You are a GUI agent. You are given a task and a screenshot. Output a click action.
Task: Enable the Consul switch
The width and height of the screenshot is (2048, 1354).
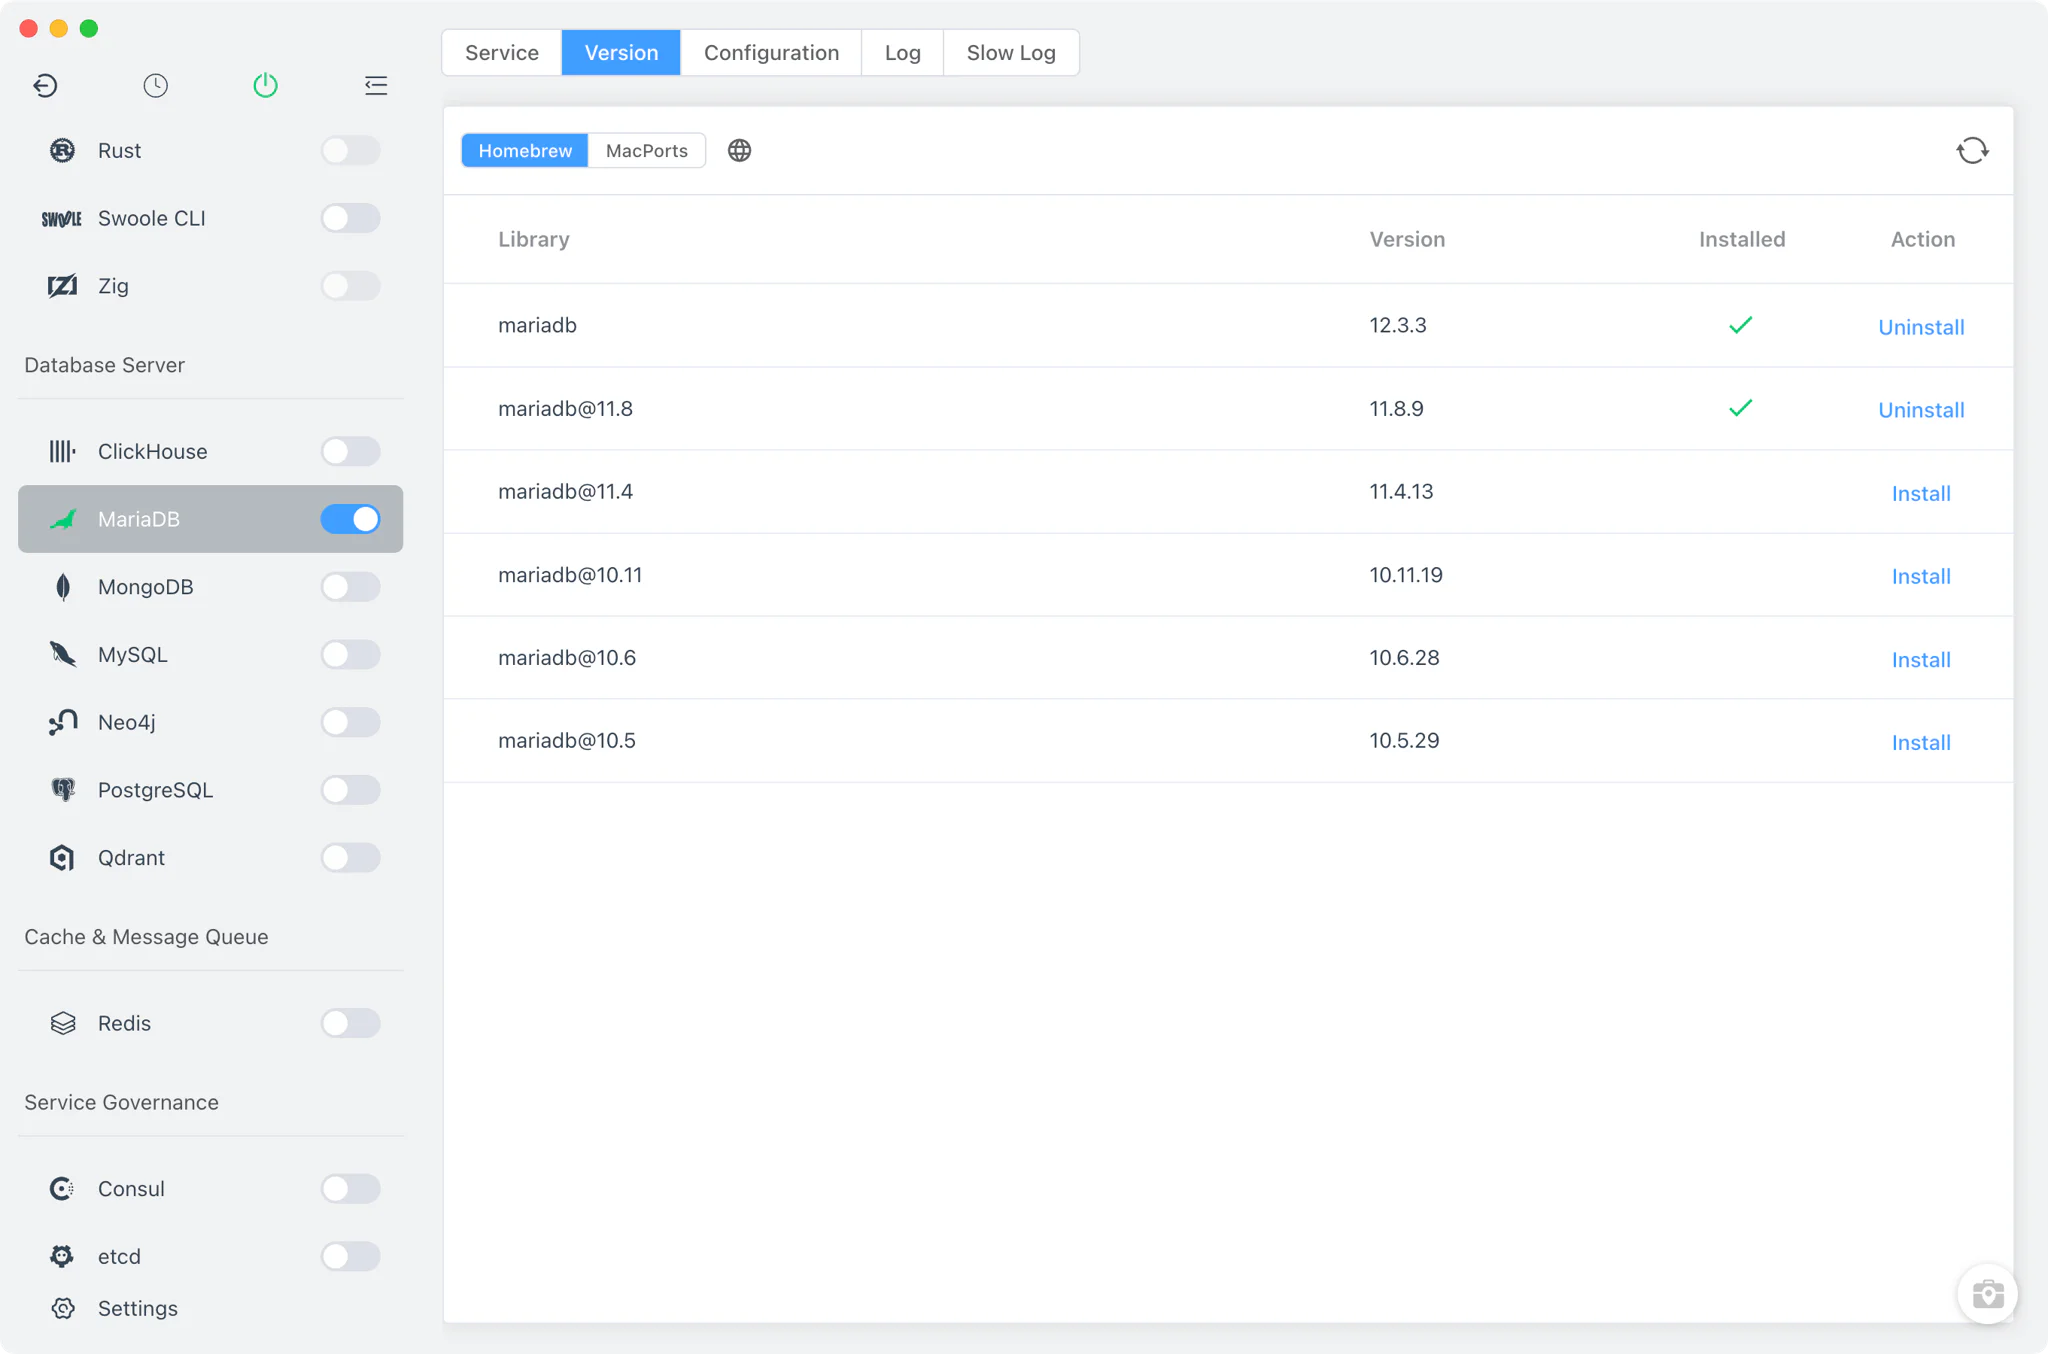pyautogui.click(x=350, y=1188)
